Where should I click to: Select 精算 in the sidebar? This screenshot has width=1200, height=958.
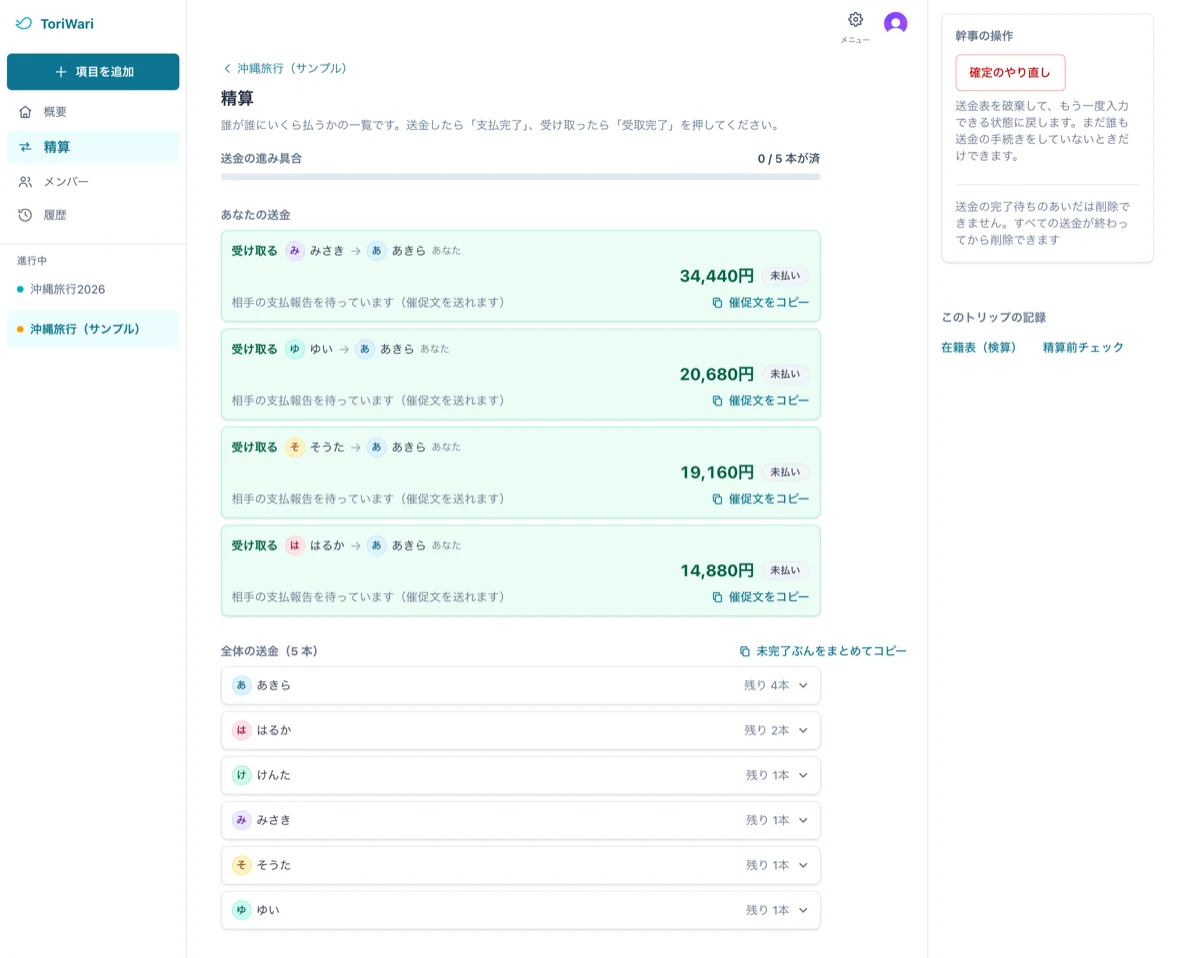[93, 147]
